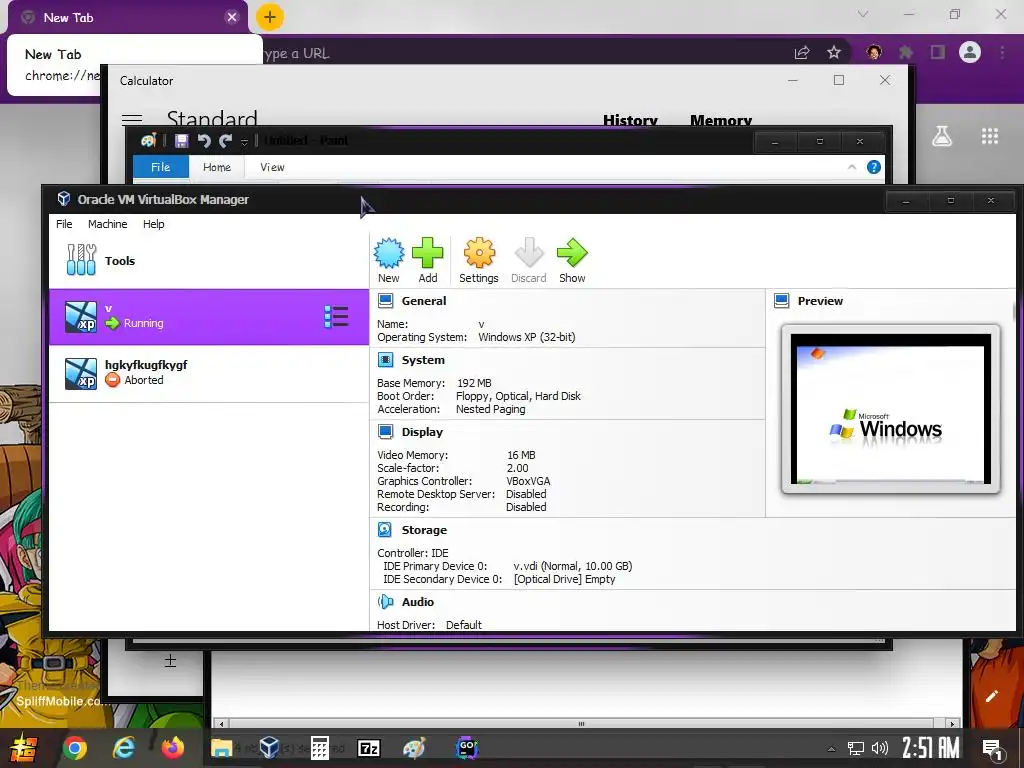Click the blue Help icon in Paint
The image size is (1024, 768).
pos(874,167)
